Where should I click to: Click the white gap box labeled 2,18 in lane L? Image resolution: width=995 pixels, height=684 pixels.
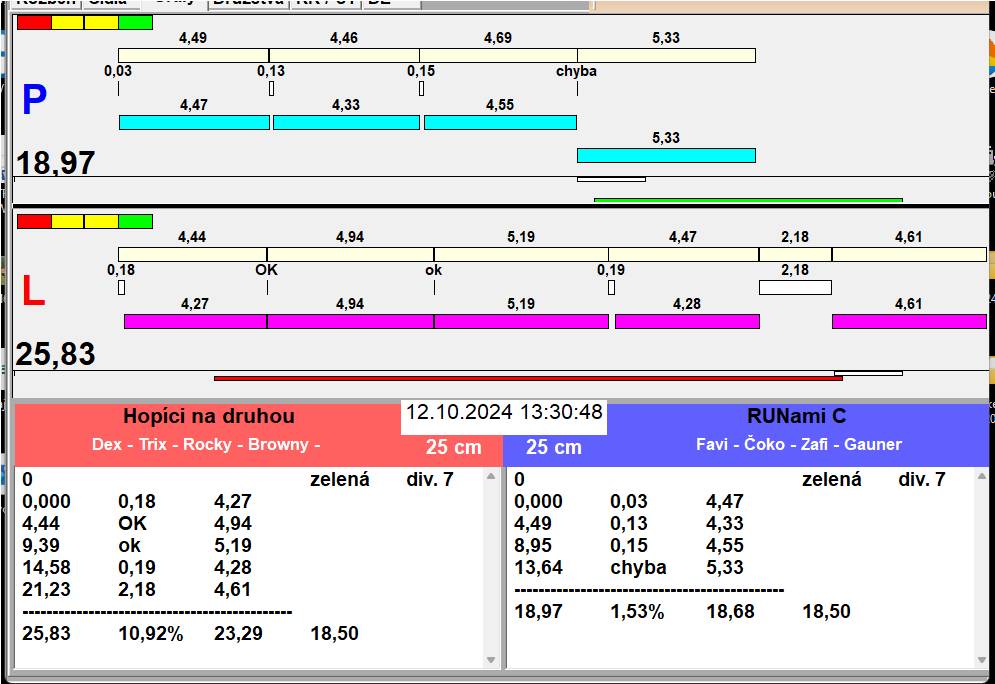tap(795, 287)
